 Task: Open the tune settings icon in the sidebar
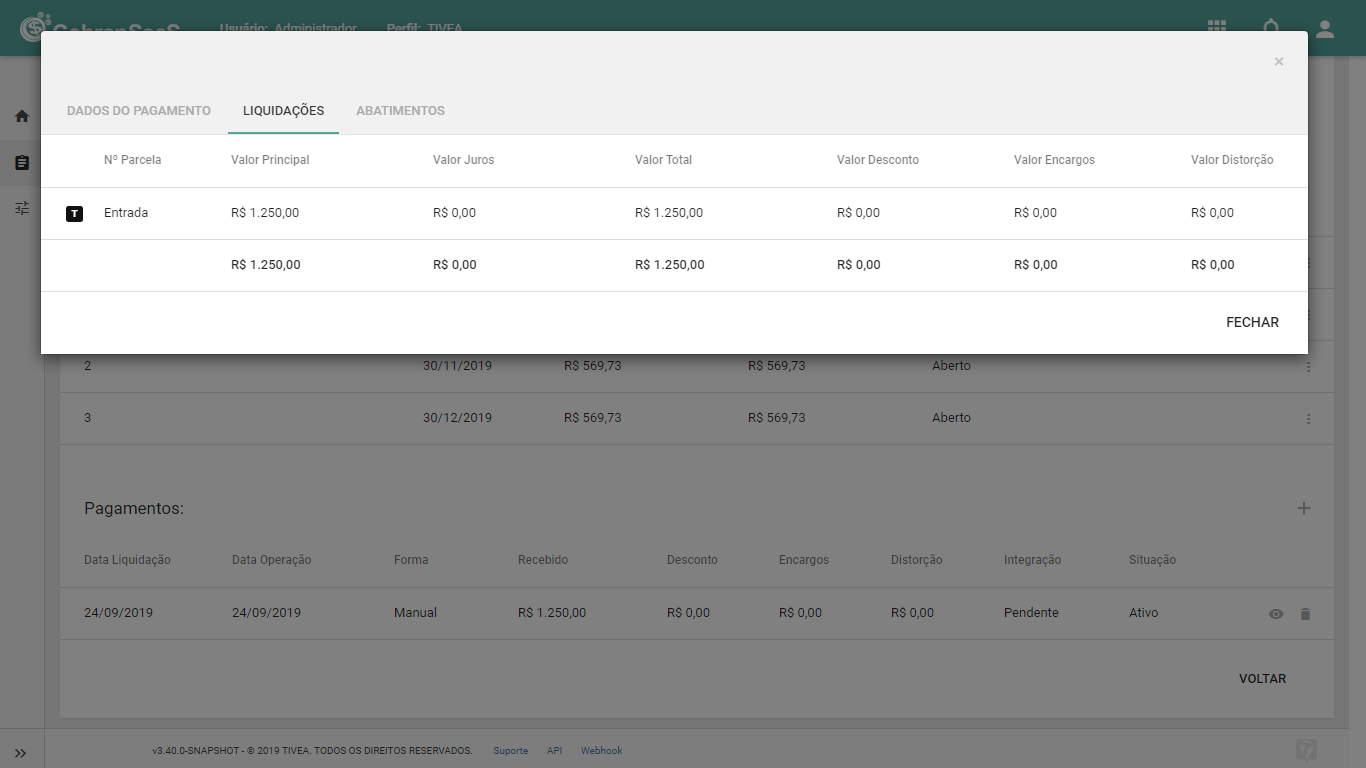[x=22, y=208]
